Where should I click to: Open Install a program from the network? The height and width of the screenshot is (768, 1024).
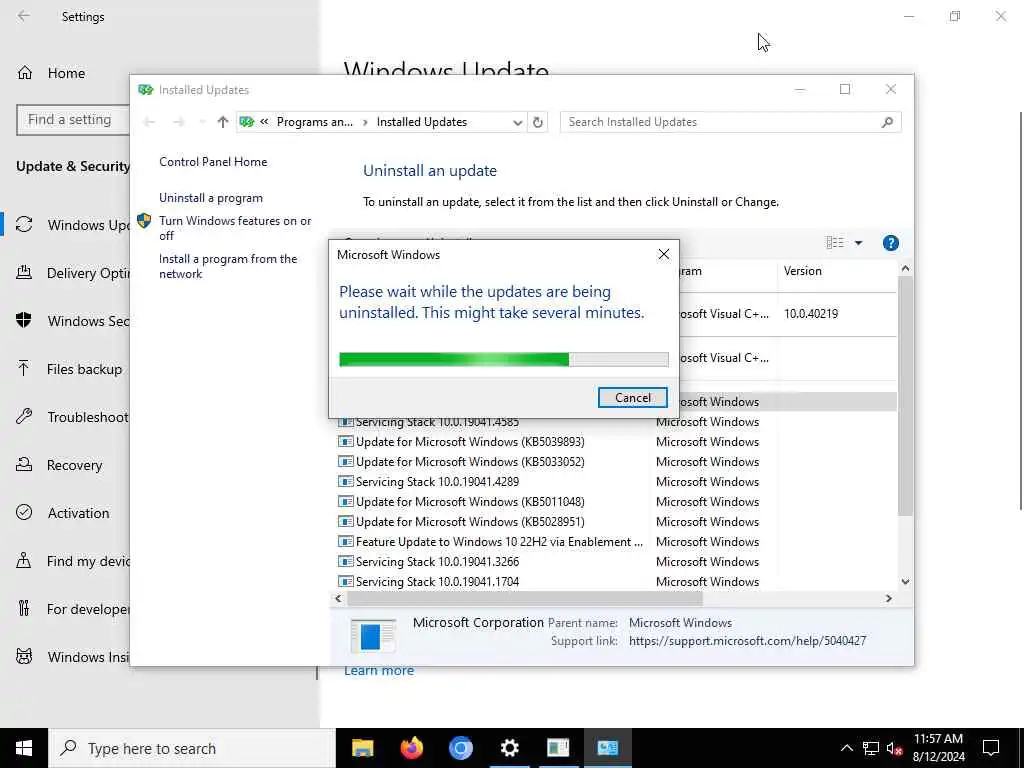pos(228,266)
